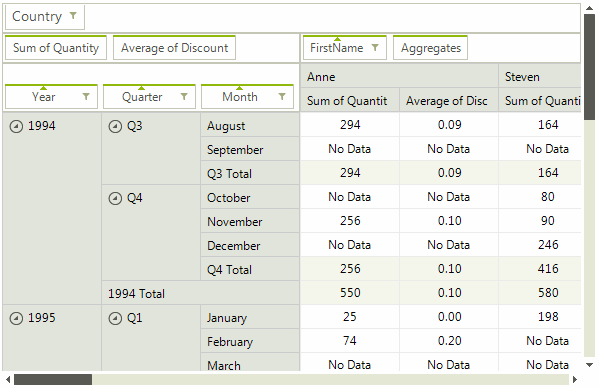Click the vertical scrollbar up arrow

coord(589,8)
